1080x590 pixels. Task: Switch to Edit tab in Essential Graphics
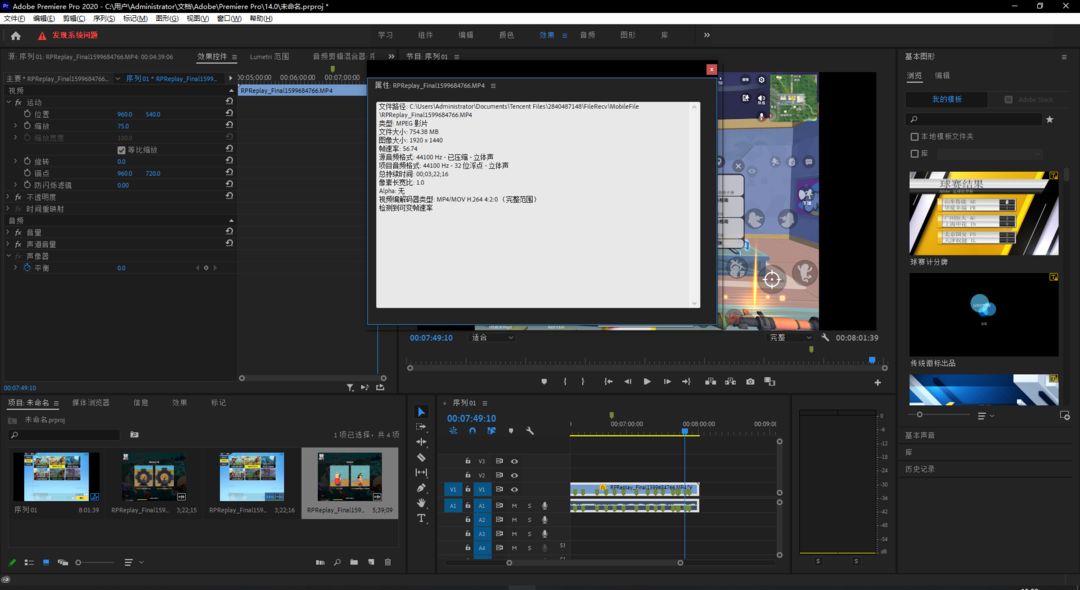(942, 76)
